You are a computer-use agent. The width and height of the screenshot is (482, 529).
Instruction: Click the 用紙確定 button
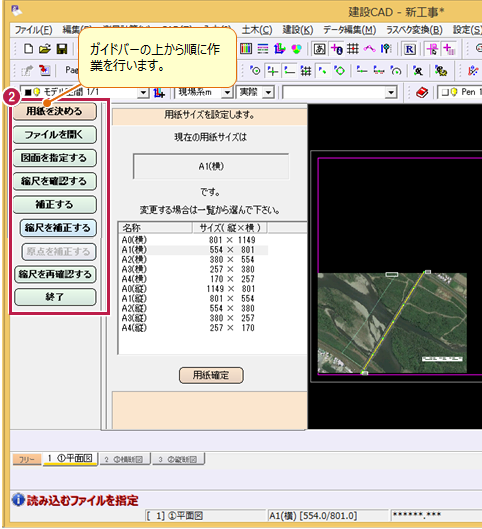[x=211, y=375]
